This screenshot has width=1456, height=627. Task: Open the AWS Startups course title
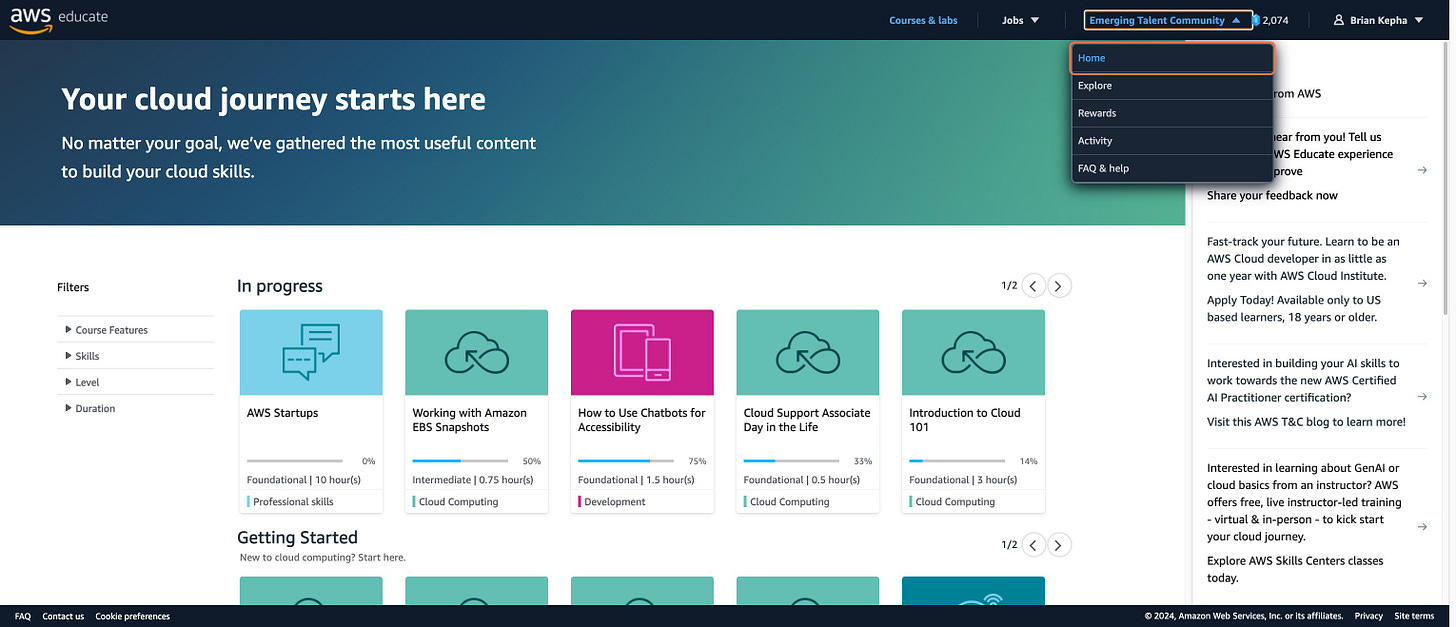pyautogui.click(x=282, y=413)
